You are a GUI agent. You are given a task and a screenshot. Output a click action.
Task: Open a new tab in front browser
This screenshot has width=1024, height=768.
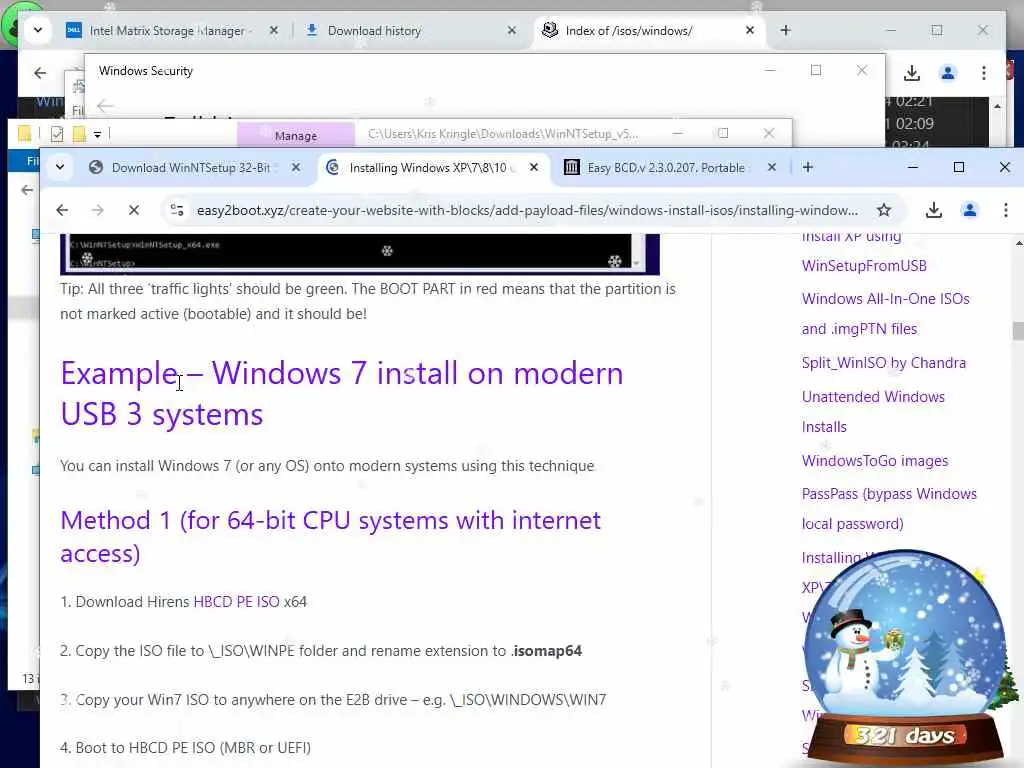[808, 168]
